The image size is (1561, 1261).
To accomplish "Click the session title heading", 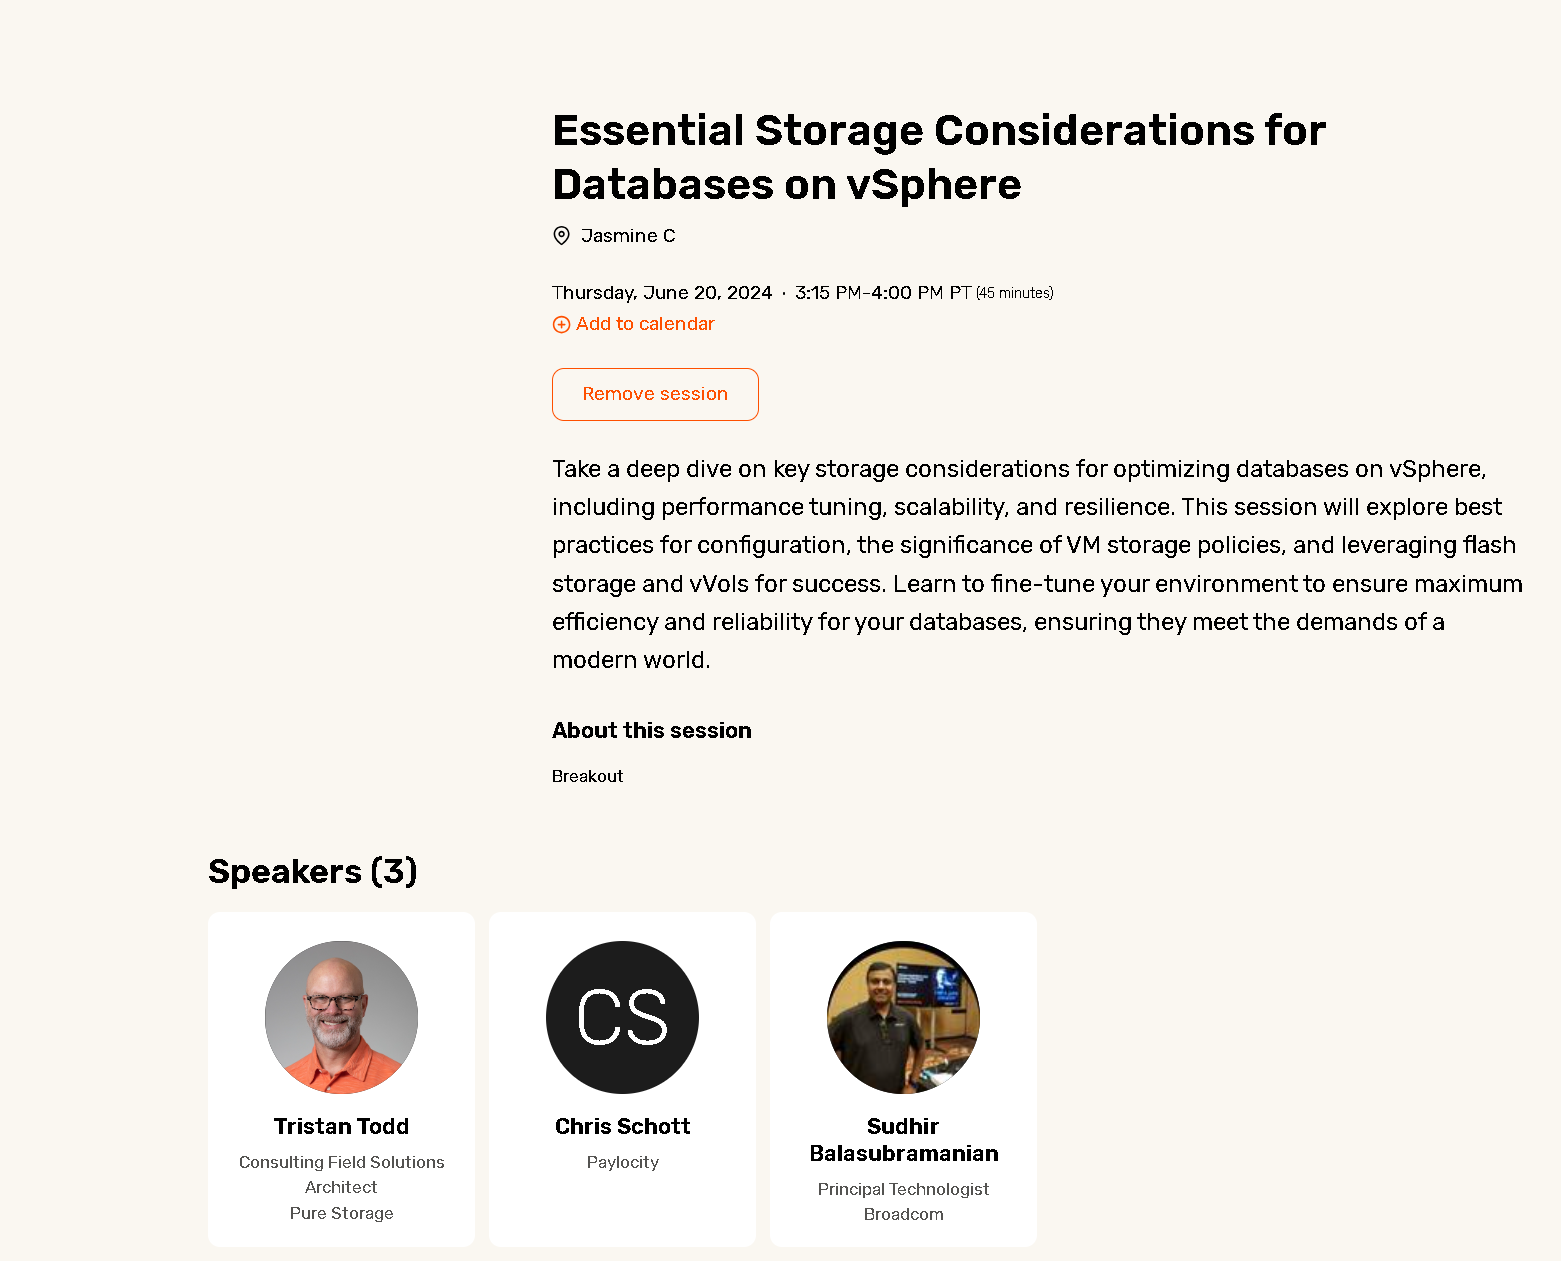I will [x=938, y=158].
